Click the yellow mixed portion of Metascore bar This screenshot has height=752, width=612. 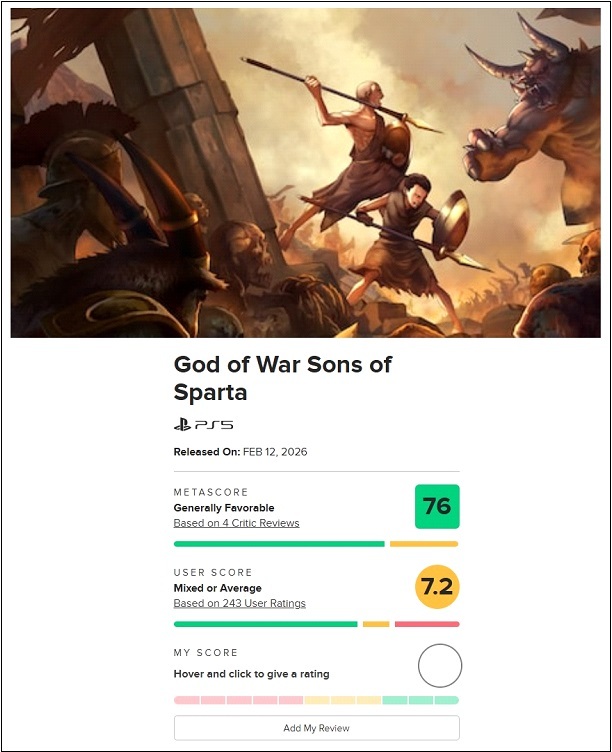423,544
